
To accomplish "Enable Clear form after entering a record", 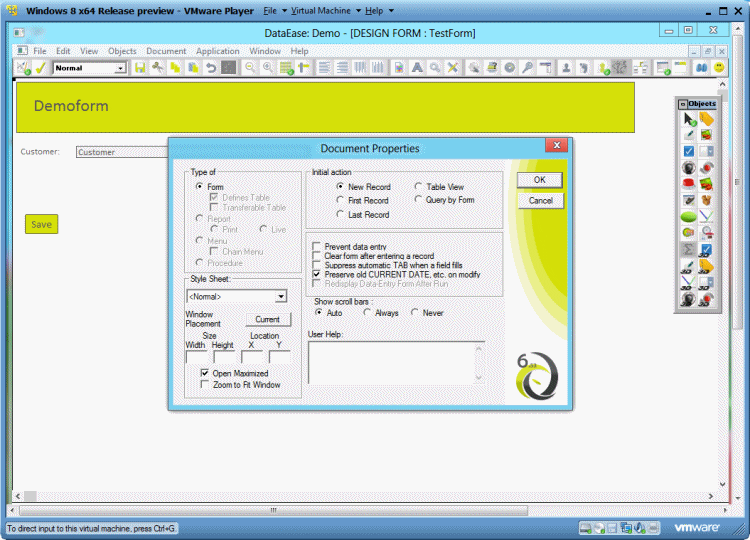I will click(x=316, y=256).
